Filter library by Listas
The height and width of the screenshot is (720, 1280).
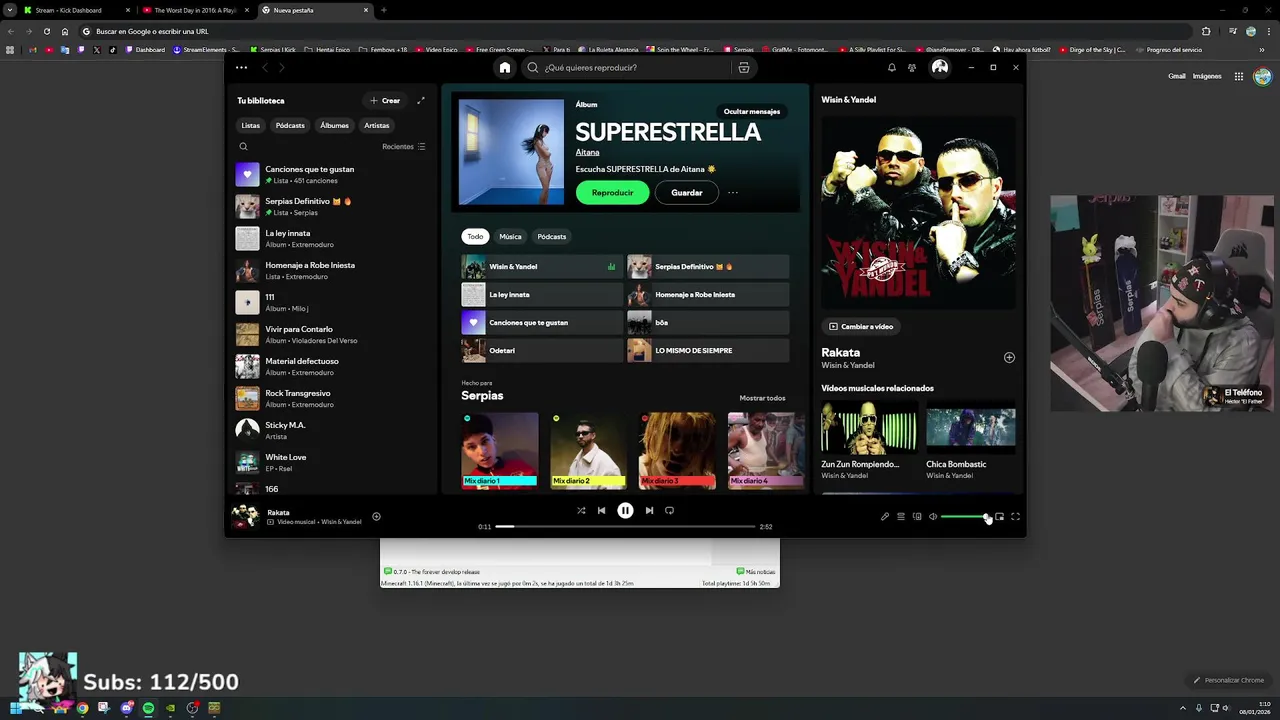click(250, 125)
